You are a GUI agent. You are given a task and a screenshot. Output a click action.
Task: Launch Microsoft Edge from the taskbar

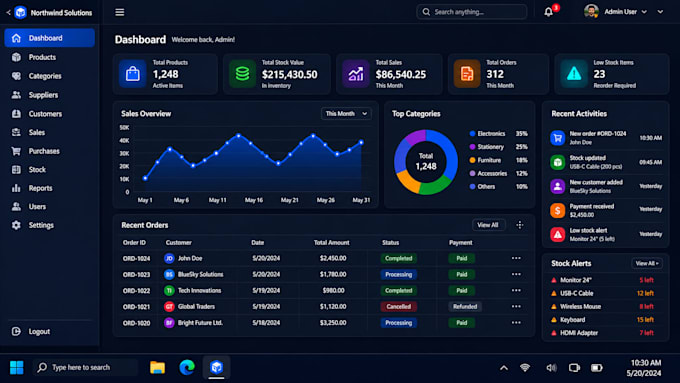(x=187, y=367)
